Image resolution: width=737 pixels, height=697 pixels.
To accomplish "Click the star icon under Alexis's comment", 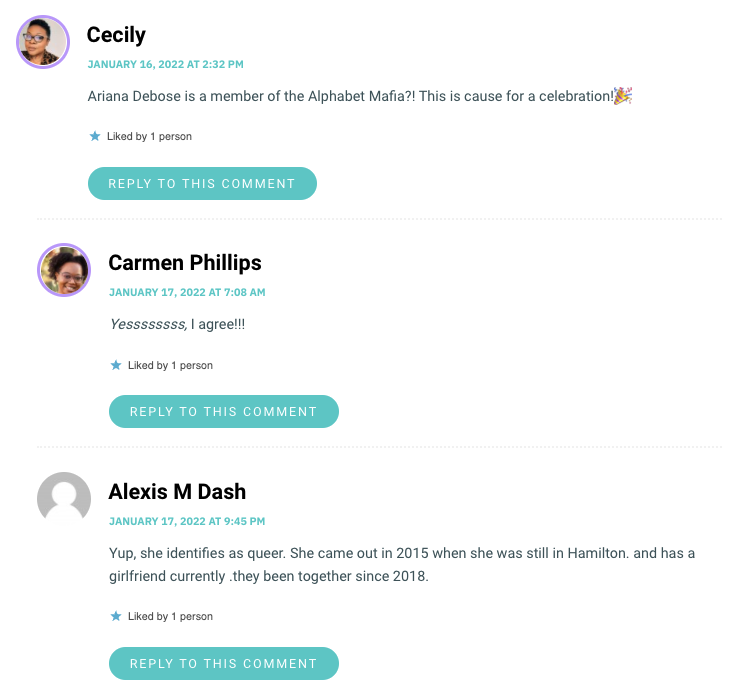I will point(116,616).
